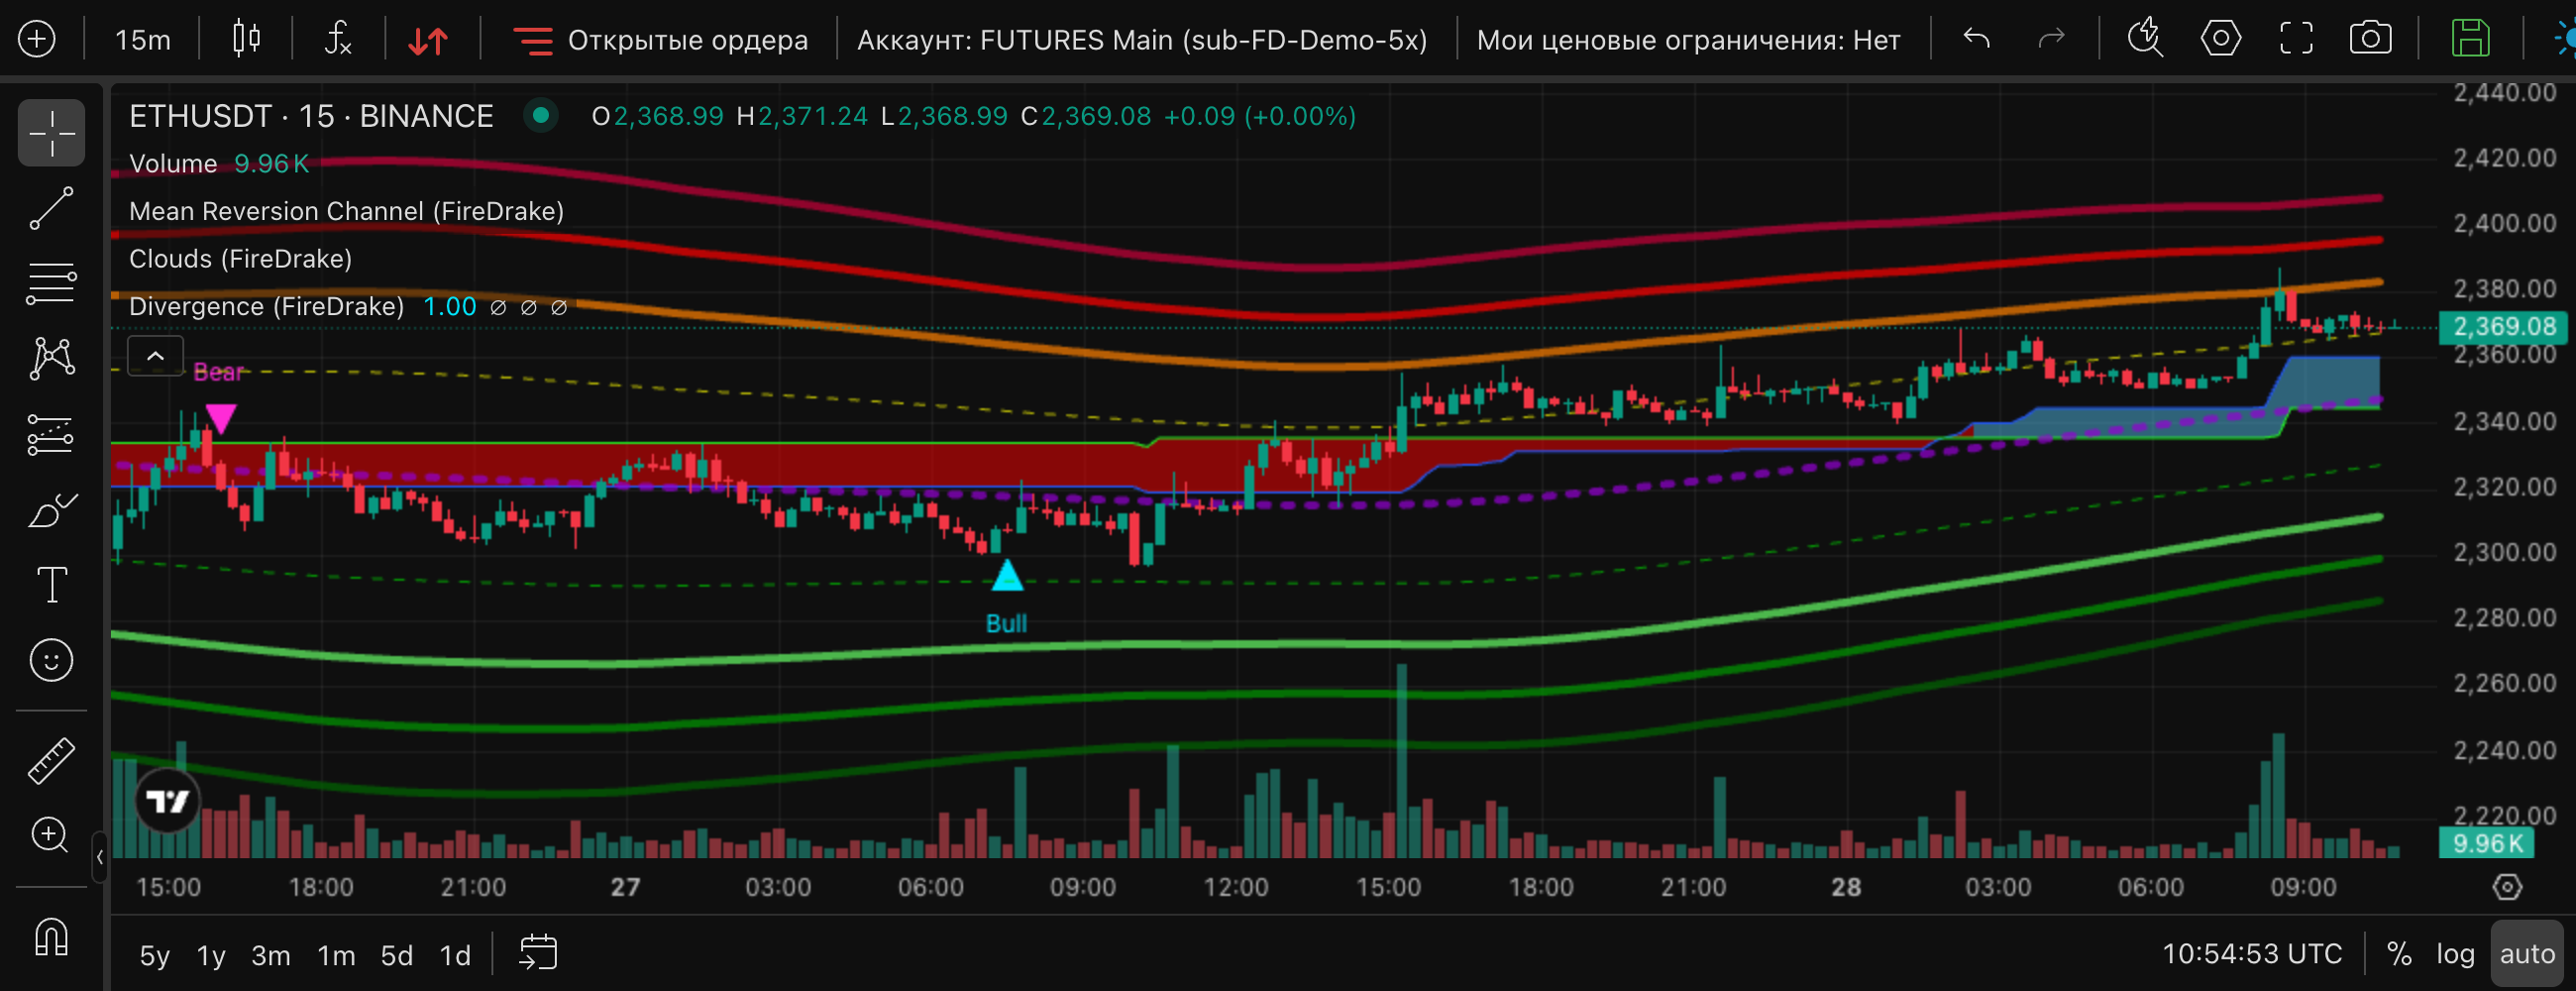Open chart settings hexagon icon

(x=2220, y=39)
